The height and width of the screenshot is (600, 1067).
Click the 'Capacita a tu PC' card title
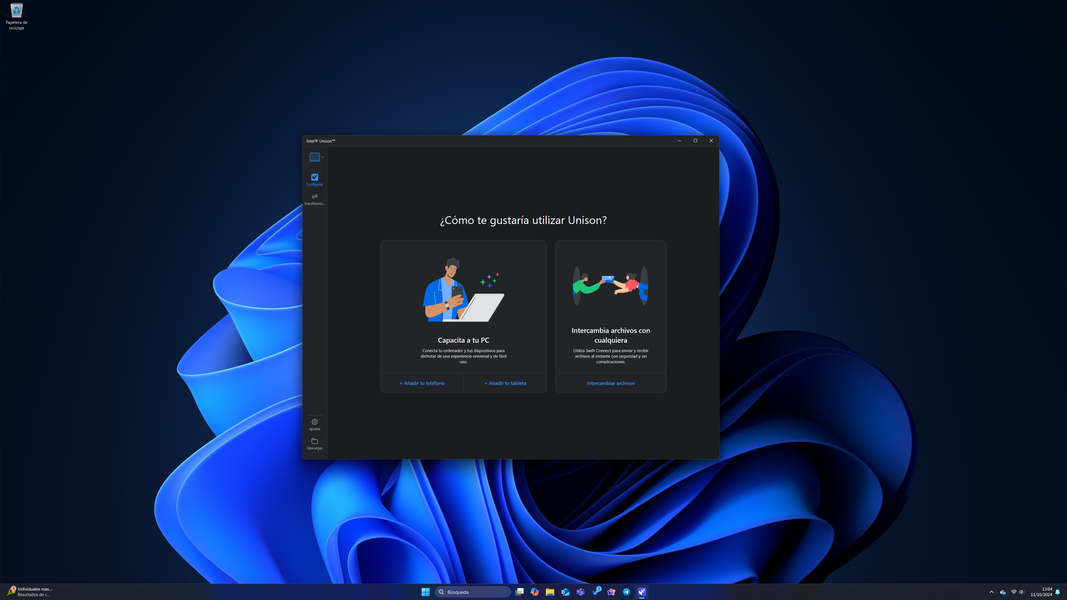click(x=463, y=340)
